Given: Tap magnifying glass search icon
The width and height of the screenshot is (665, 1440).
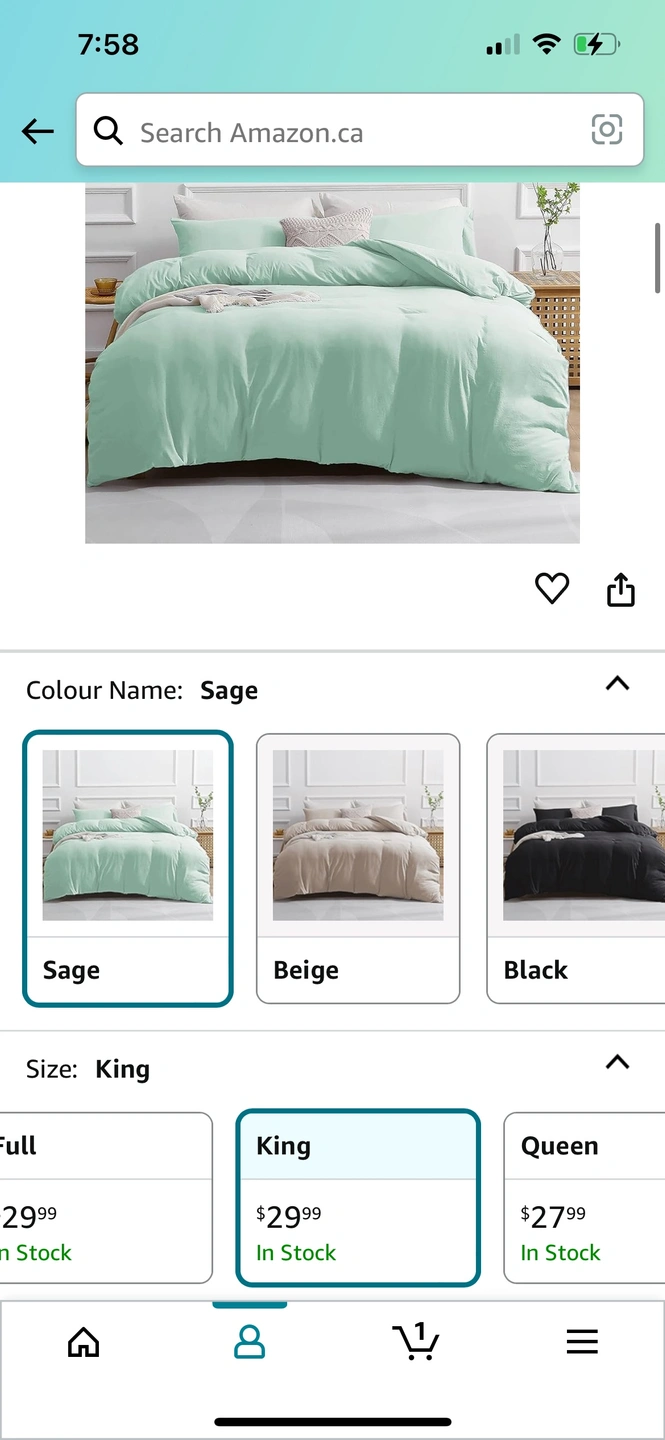Looking at the screenshot, I should [x=108, y=130].
